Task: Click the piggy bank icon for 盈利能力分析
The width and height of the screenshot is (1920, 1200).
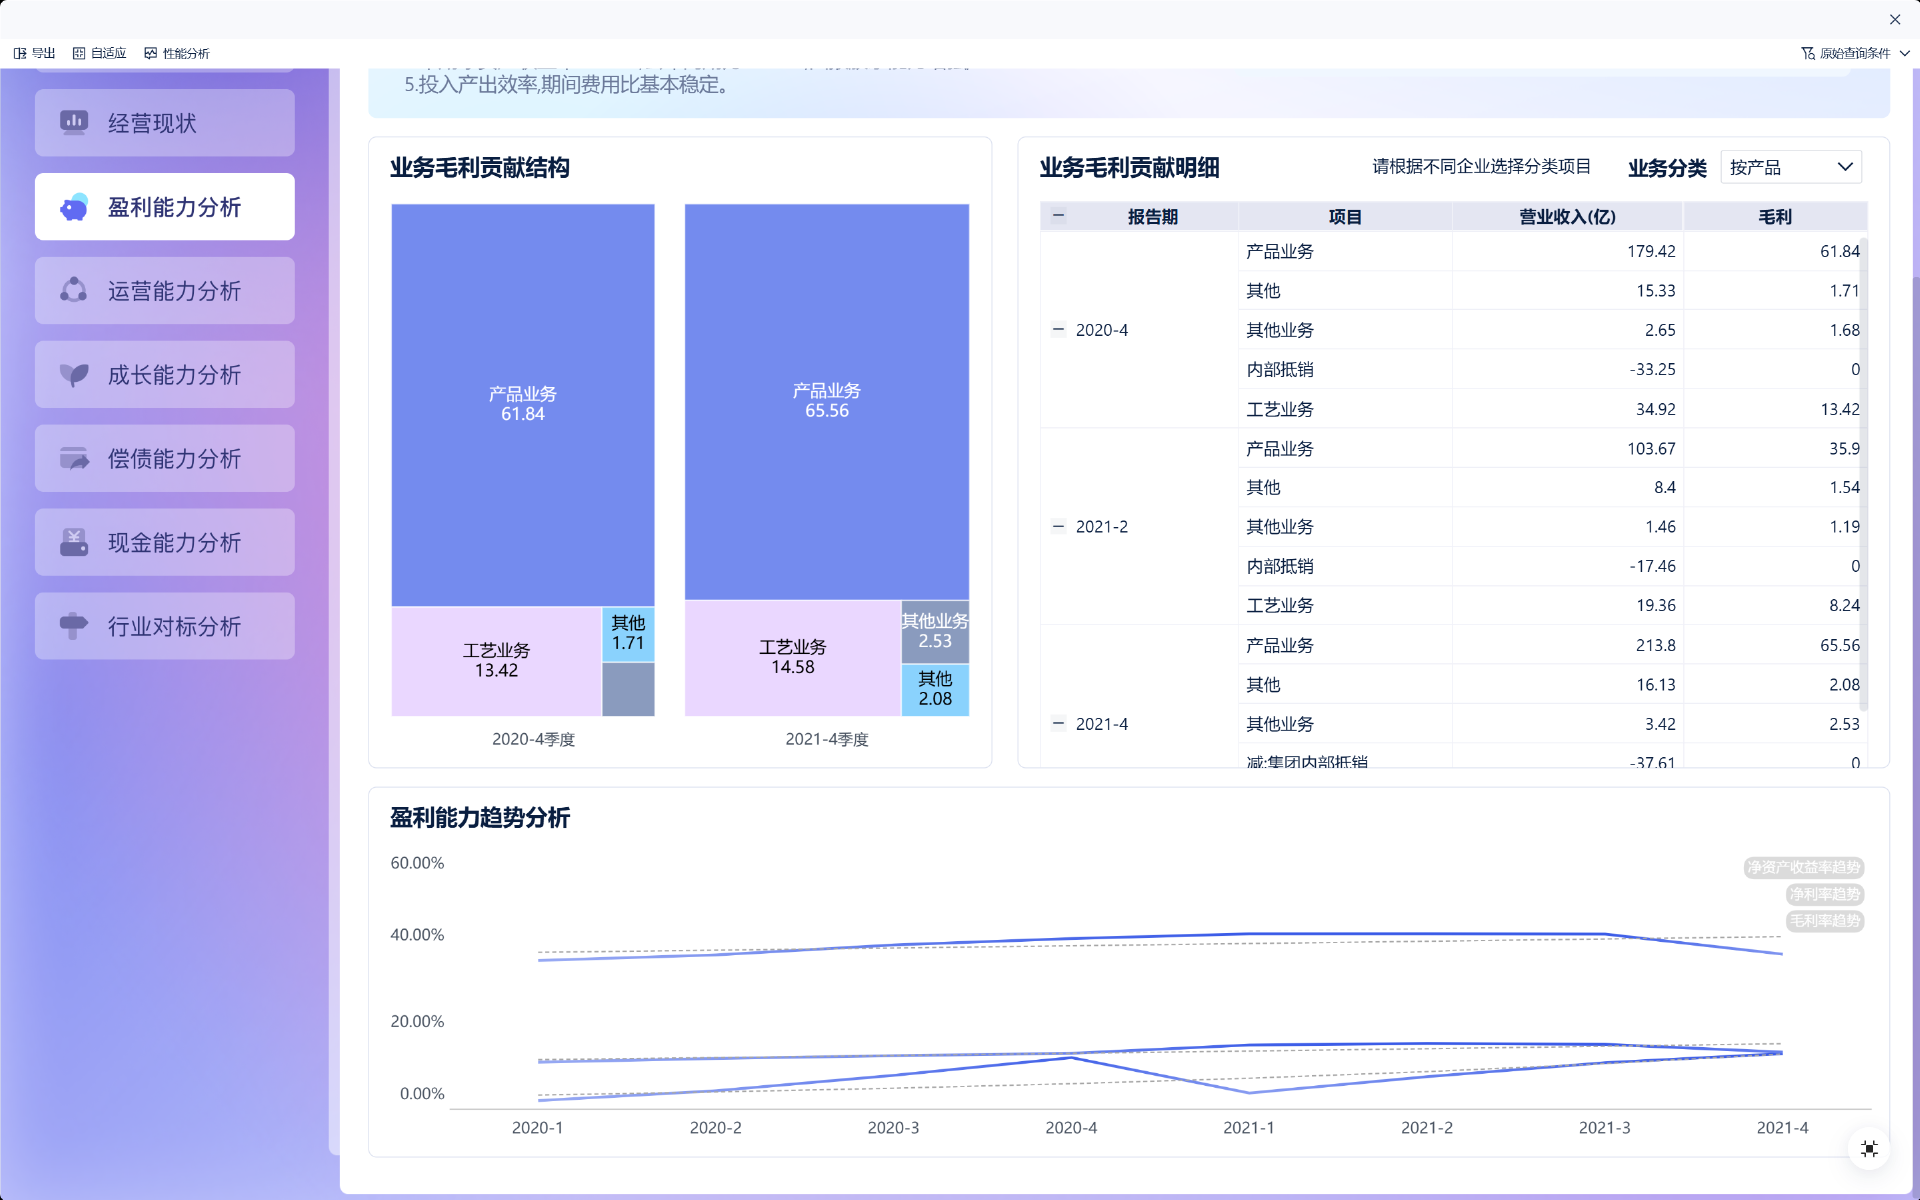Action: pyautogui.click(x=74, y=207)
